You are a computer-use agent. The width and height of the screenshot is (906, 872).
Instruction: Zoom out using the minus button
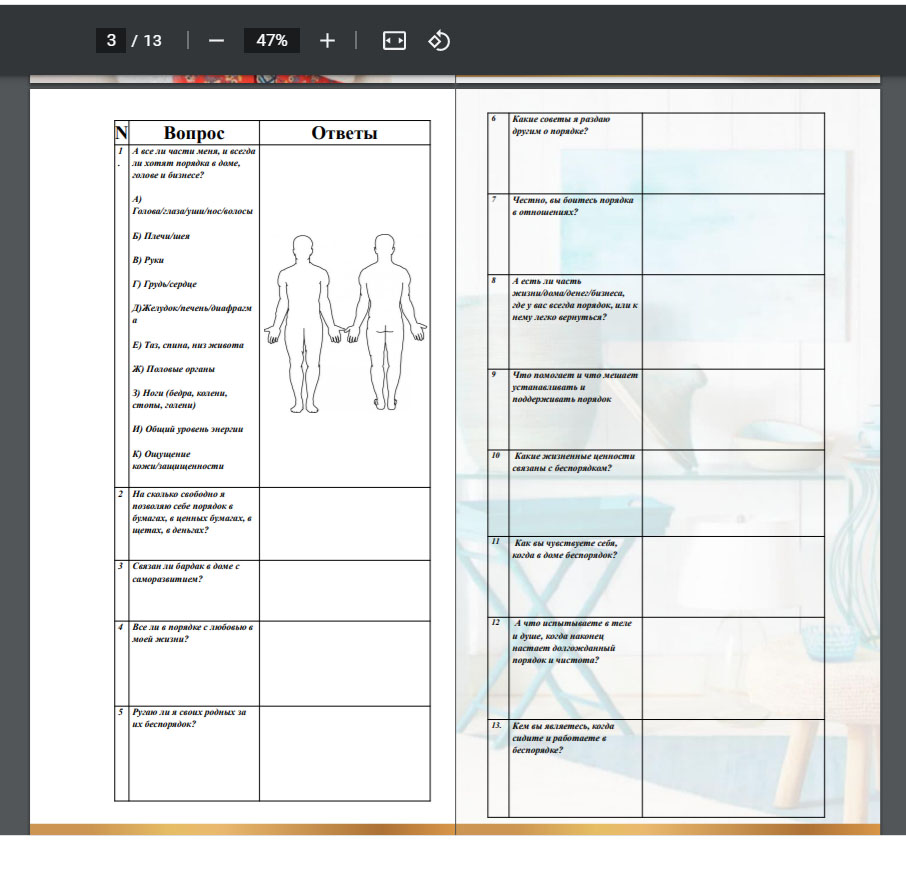216,41
